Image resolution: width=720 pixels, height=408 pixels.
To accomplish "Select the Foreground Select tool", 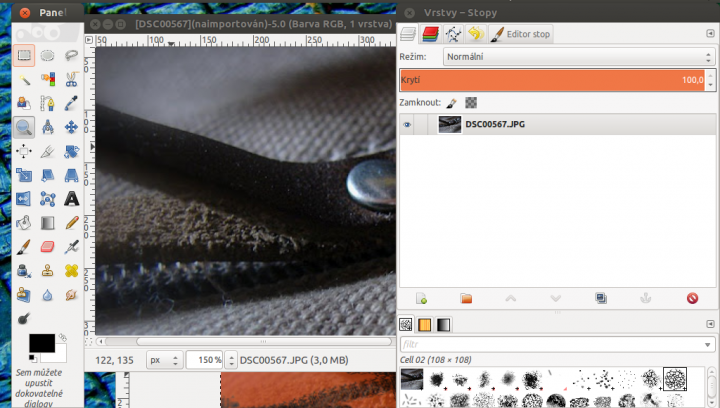I will pyautogui.click(x=24, y=103).
